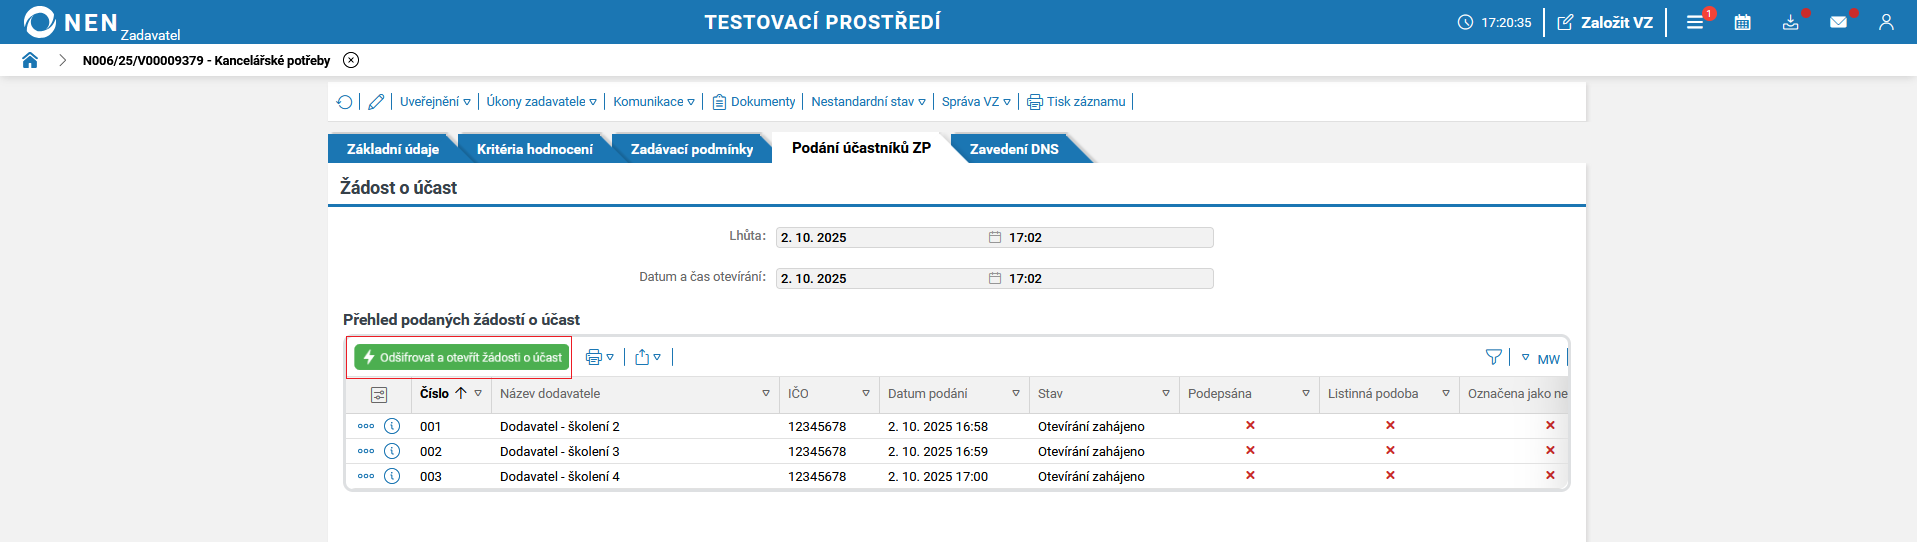Open the calendar icon in top bar
This screenshot has width=1917, height=542.
pos(1743,22)
